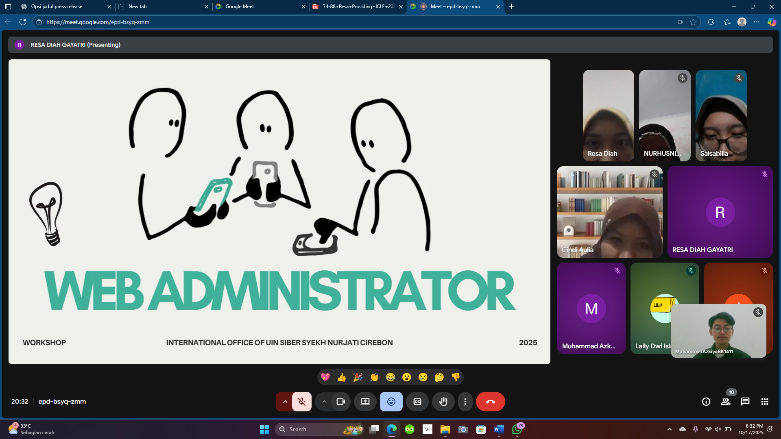
Task: Send the clapping hands reaction
Action: [374, 377]
